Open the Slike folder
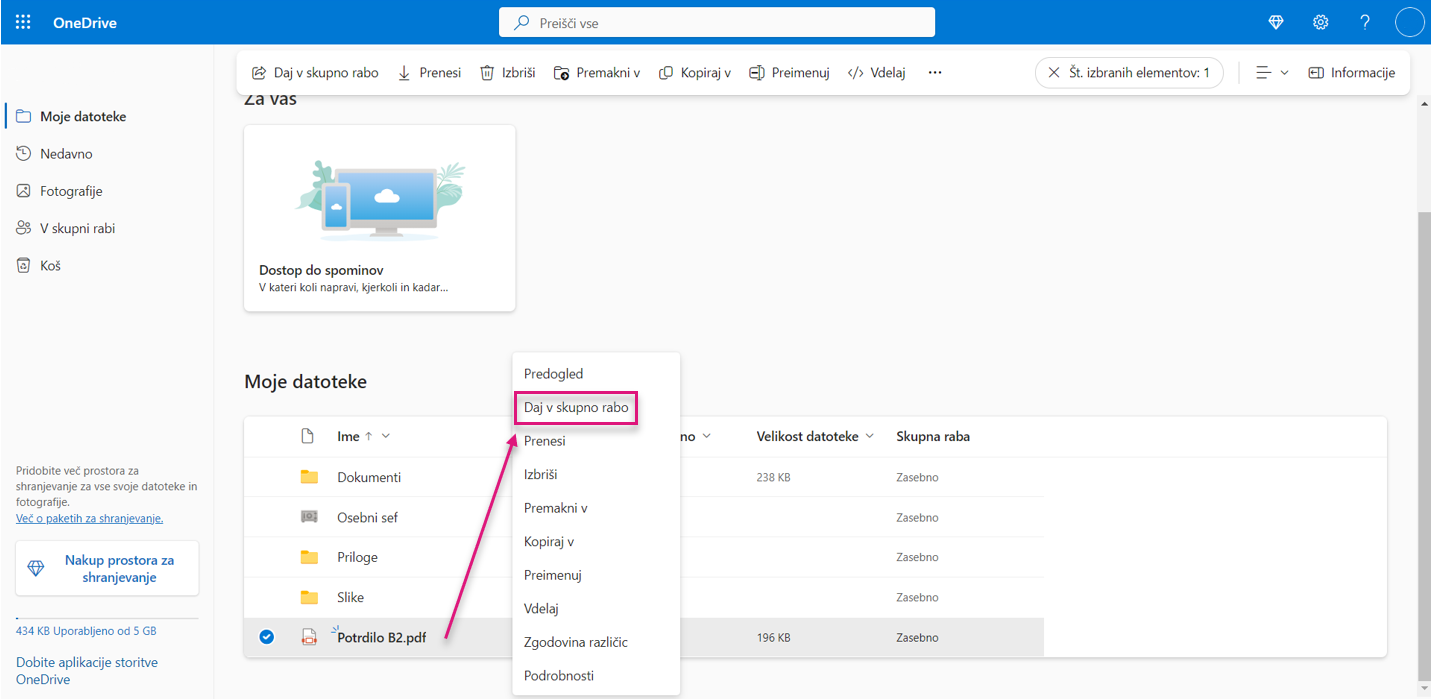 click(350, 597)
